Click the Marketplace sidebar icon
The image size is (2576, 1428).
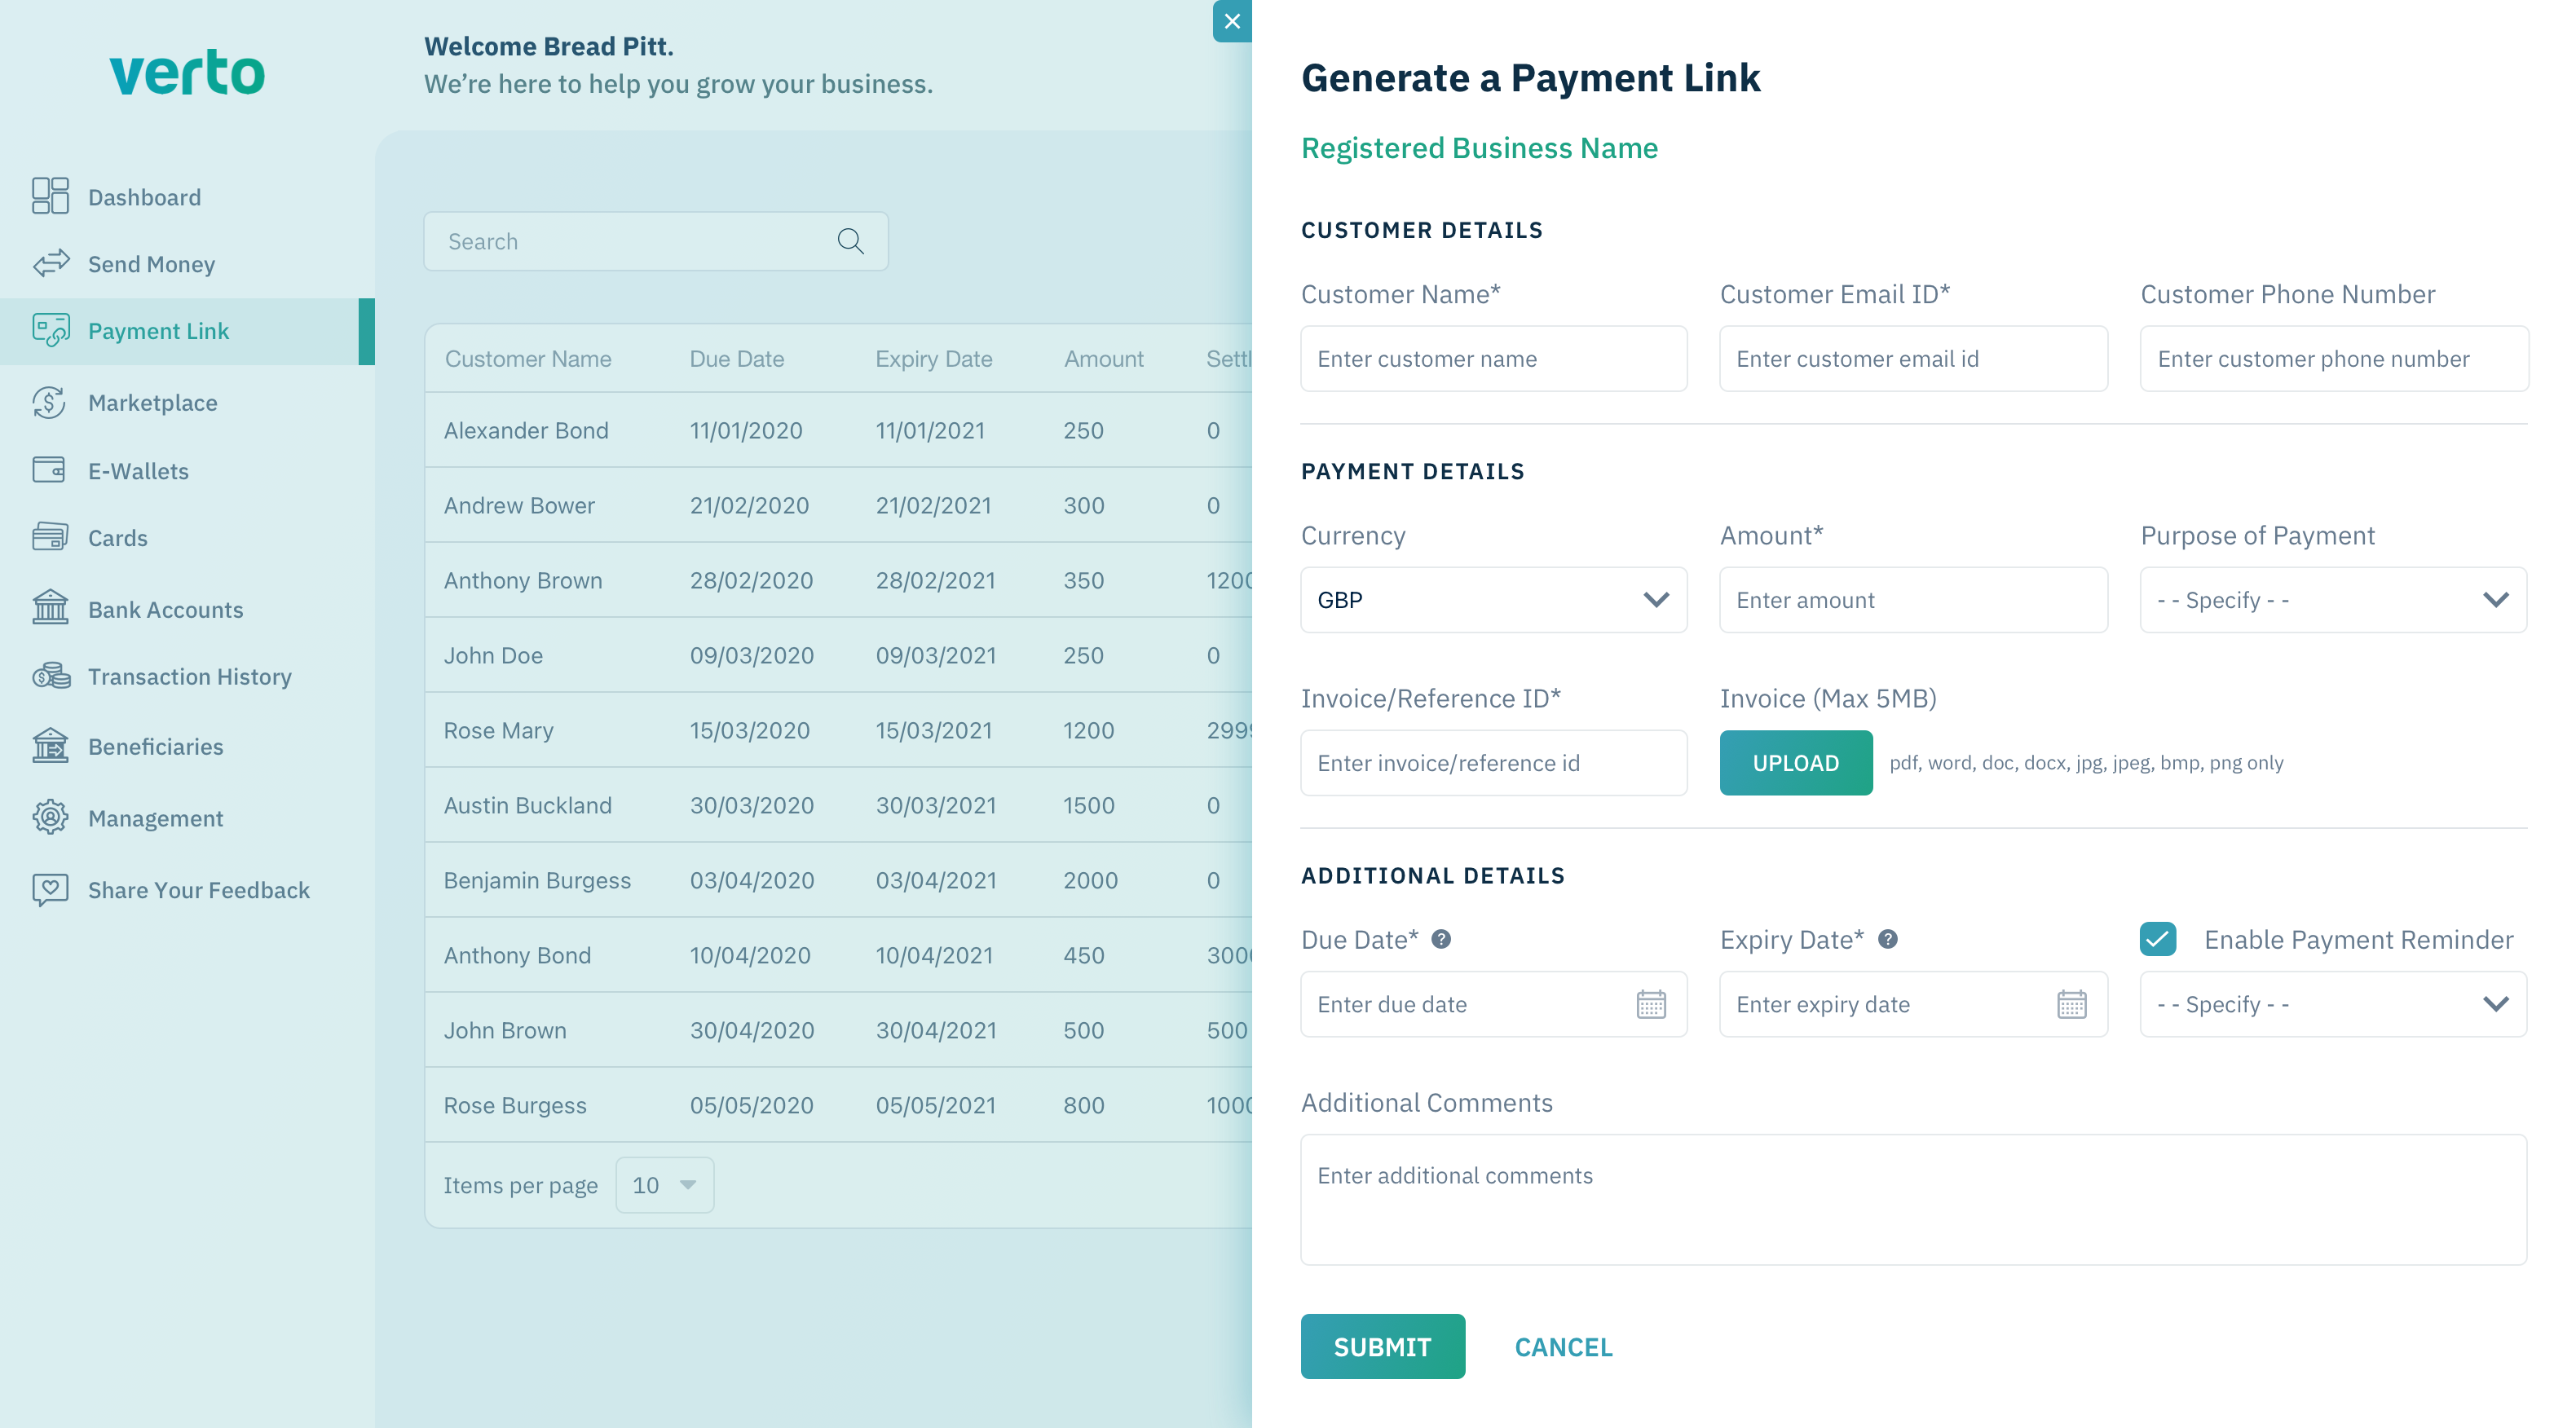(49, 402)
